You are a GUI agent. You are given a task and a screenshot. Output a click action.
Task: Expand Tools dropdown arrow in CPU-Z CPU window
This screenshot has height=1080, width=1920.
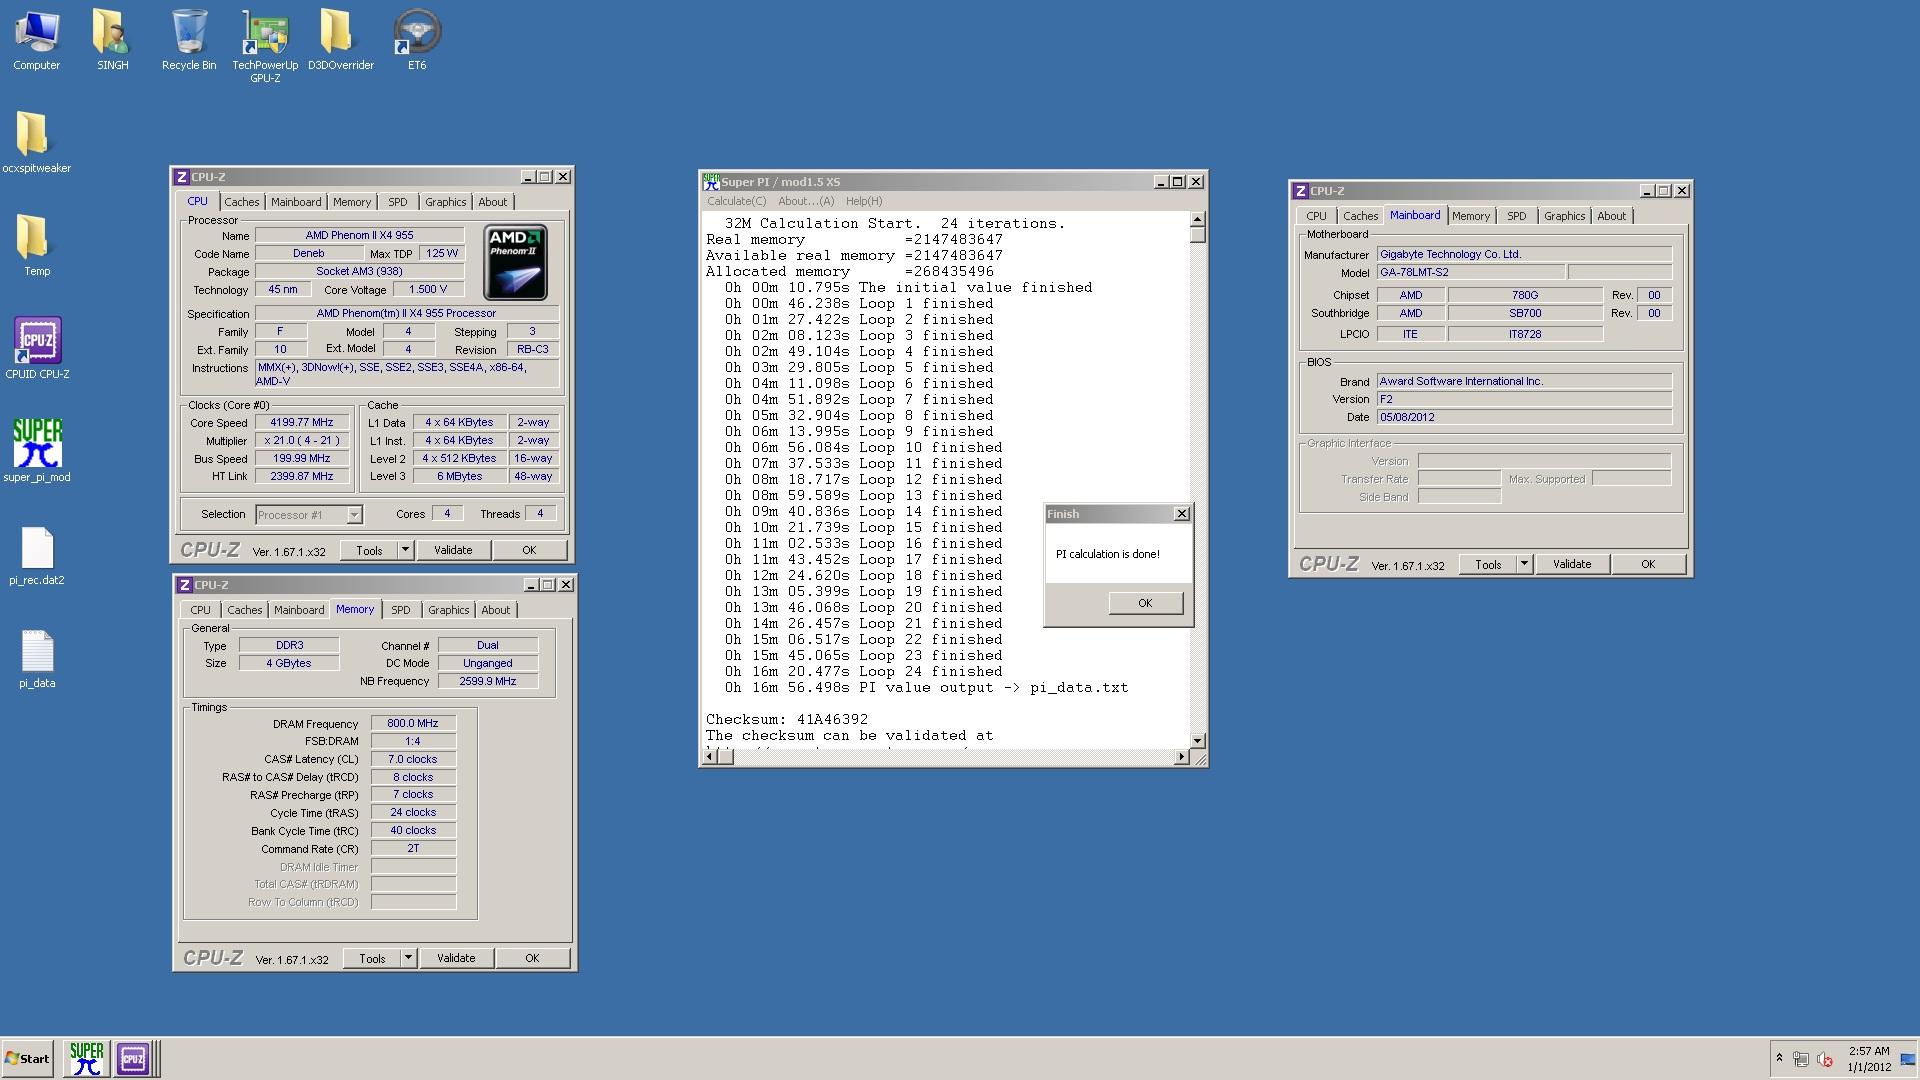coord(405,550)
